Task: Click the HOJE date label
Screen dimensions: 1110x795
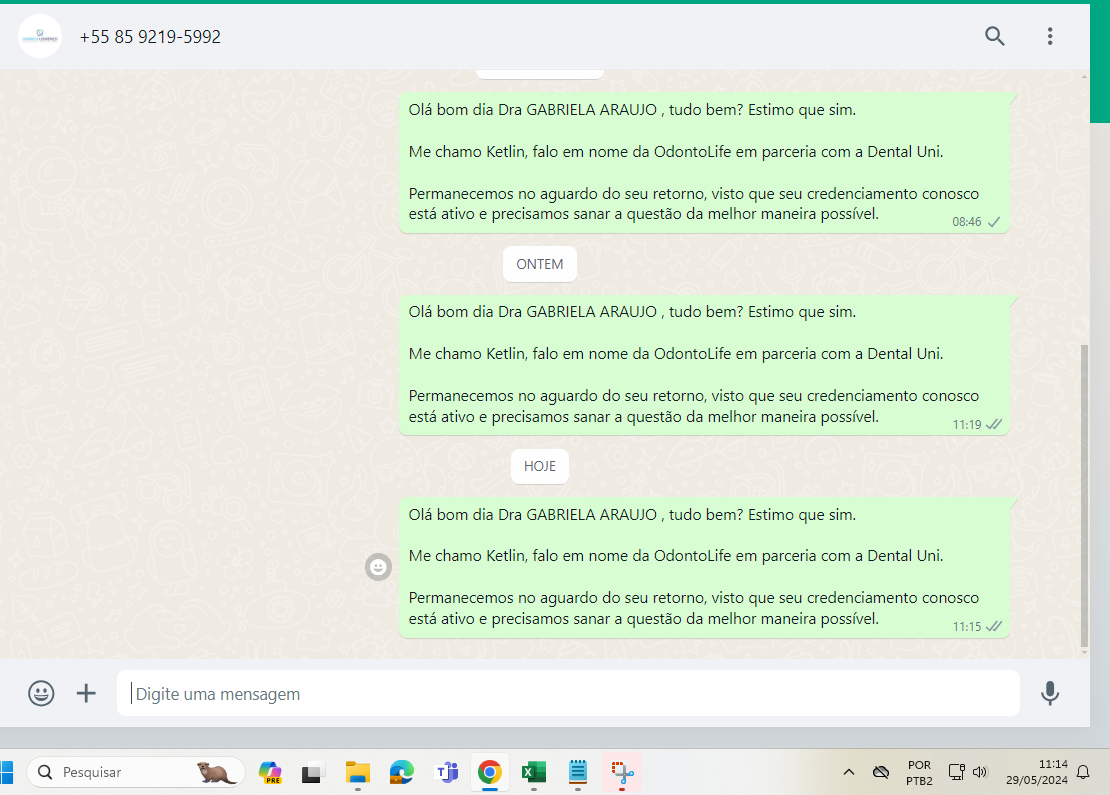Action: click(x=539, y=467)
